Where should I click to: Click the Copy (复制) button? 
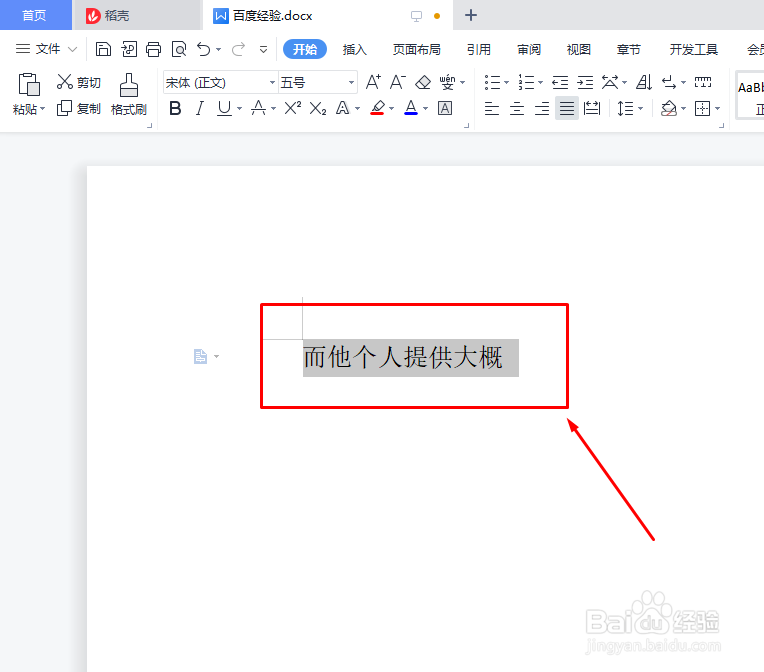(78, 108)
